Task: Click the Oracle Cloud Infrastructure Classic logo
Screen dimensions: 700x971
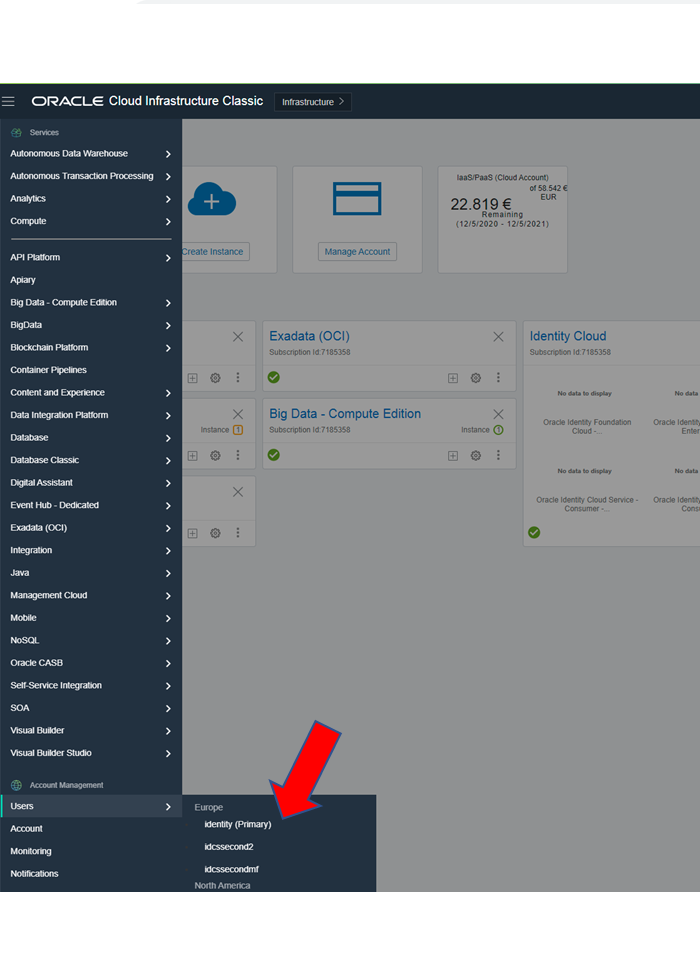Action: 147,101
